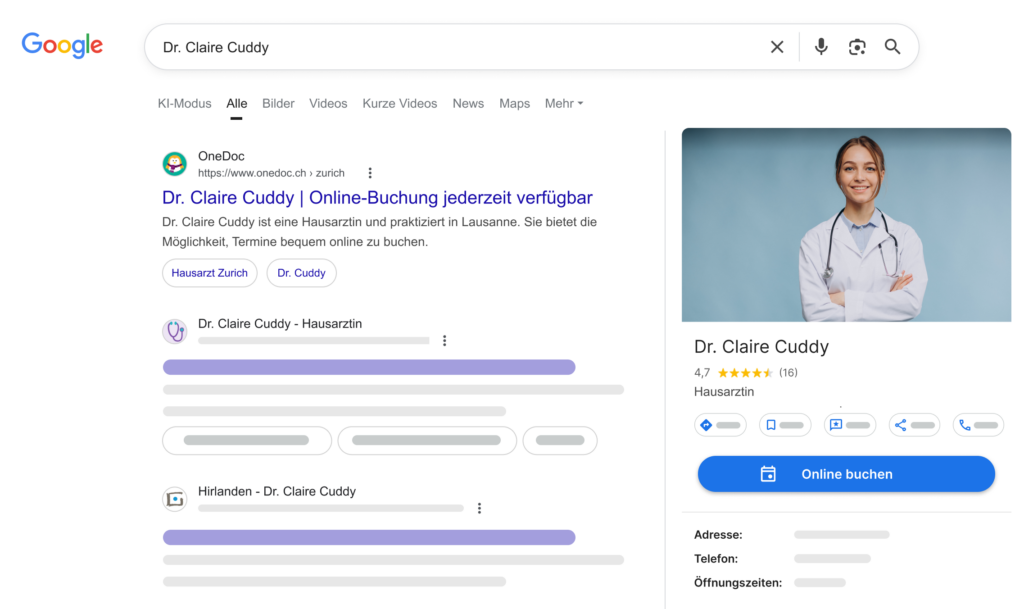Open the doctor photo in knowledge panel
Image resolution: width=1024 pixels, height=609 pixels.
point(846,225)
